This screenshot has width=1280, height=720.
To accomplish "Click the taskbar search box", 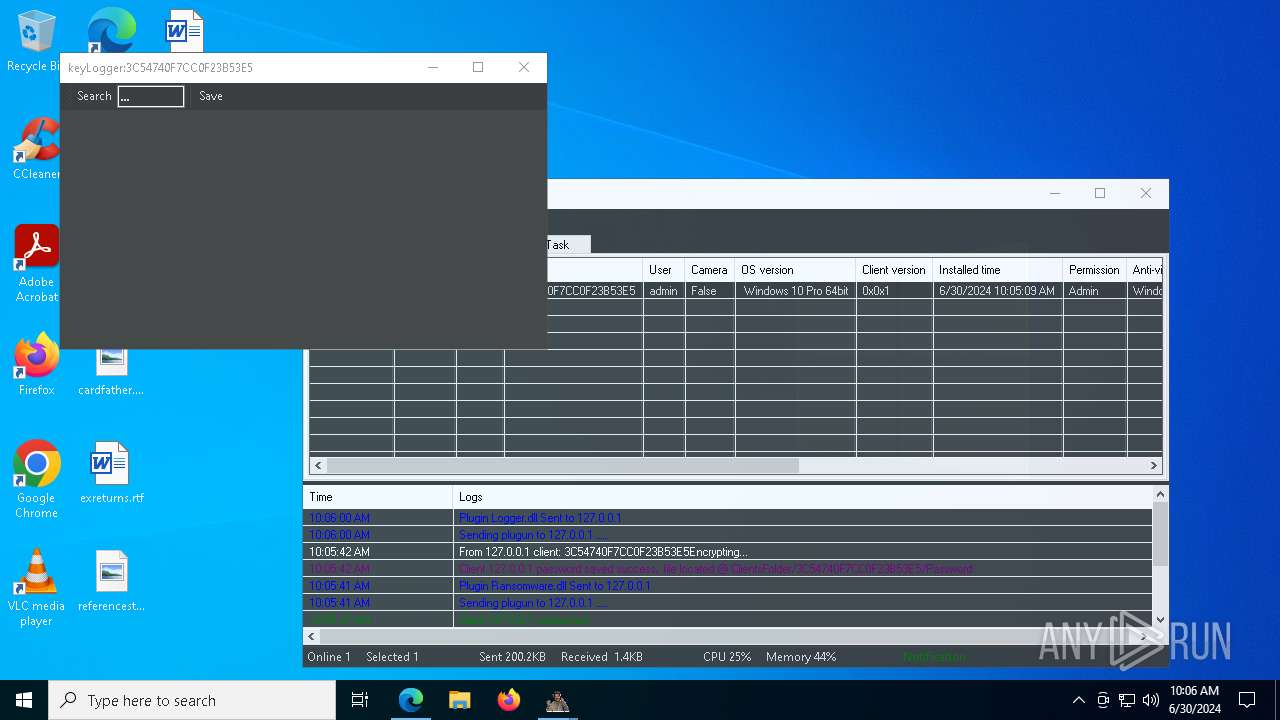I will point(192,700).
